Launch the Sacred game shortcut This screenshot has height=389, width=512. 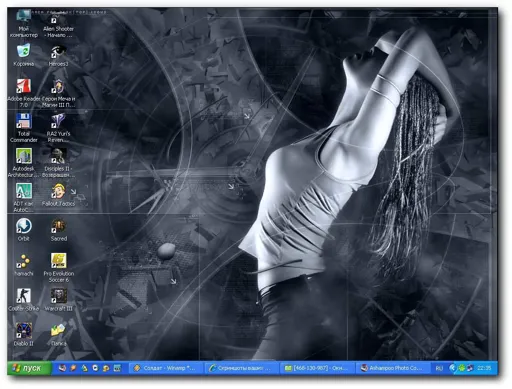point(59,230)
